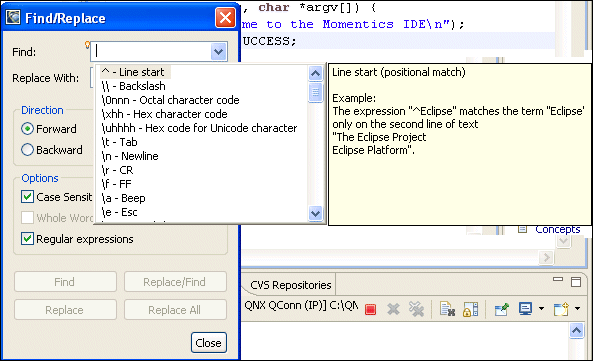
Task: Click the Remove Launch gray X icon
Action: tap(393, 309)
